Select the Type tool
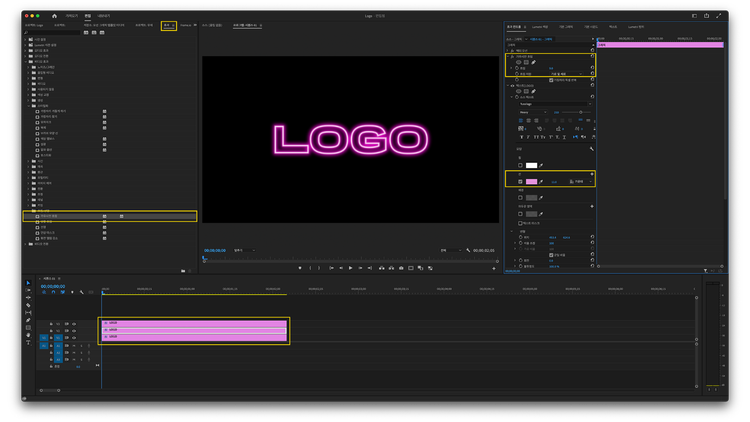The width and height of the screenshot is (750, 422). click(x=28, y=343)
